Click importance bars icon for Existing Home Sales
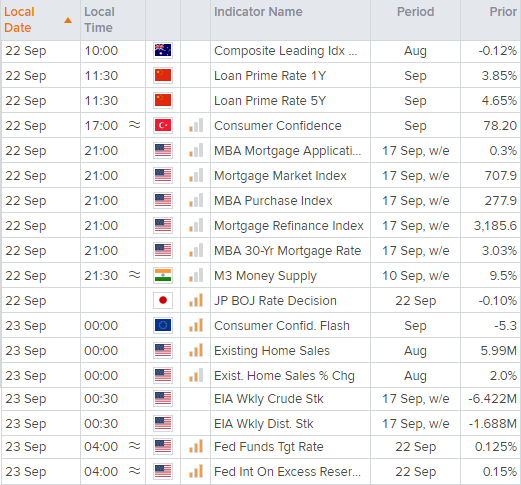The height and width of the screenshot is (485, 521). click(196, 350)
